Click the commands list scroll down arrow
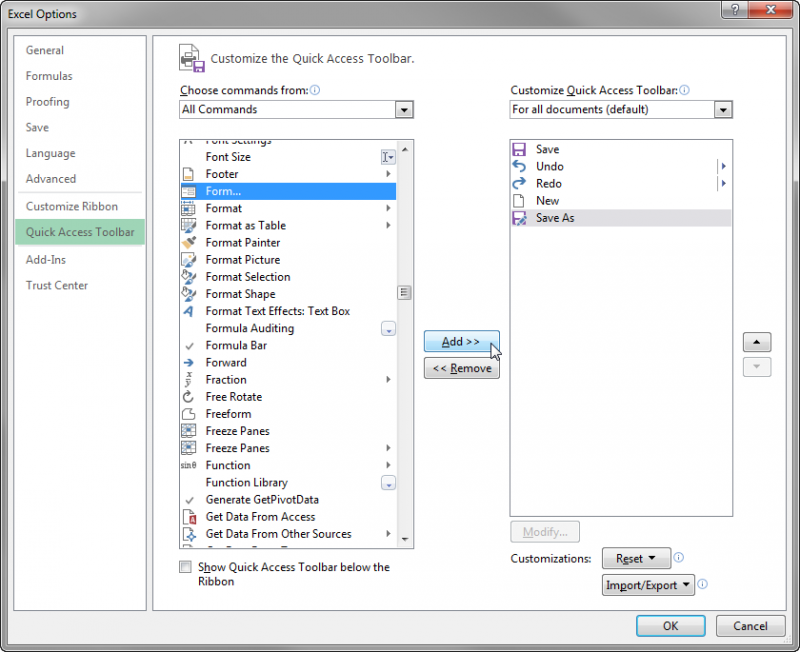The image size is (800, 652). [x=405, y=539]
